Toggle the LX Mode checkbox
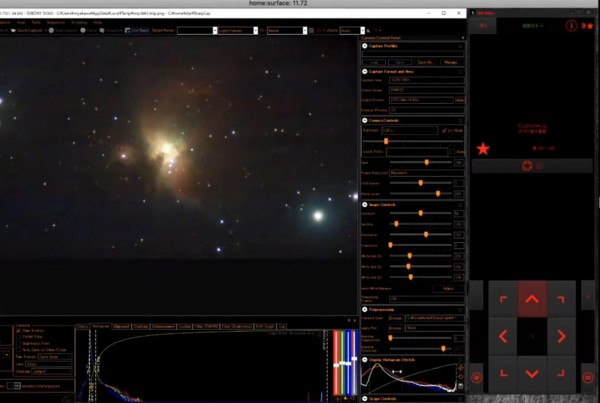 pyautogui.click(x=444, y=131)
